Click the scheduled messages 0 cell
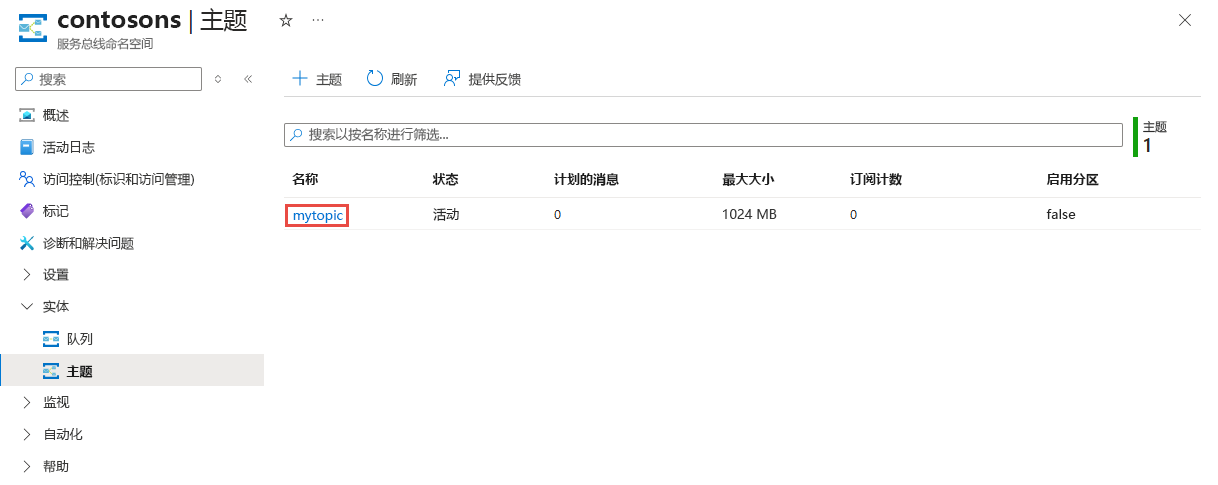The width and height of the screenshot is (1218, 485). click(x=558, y=214)
